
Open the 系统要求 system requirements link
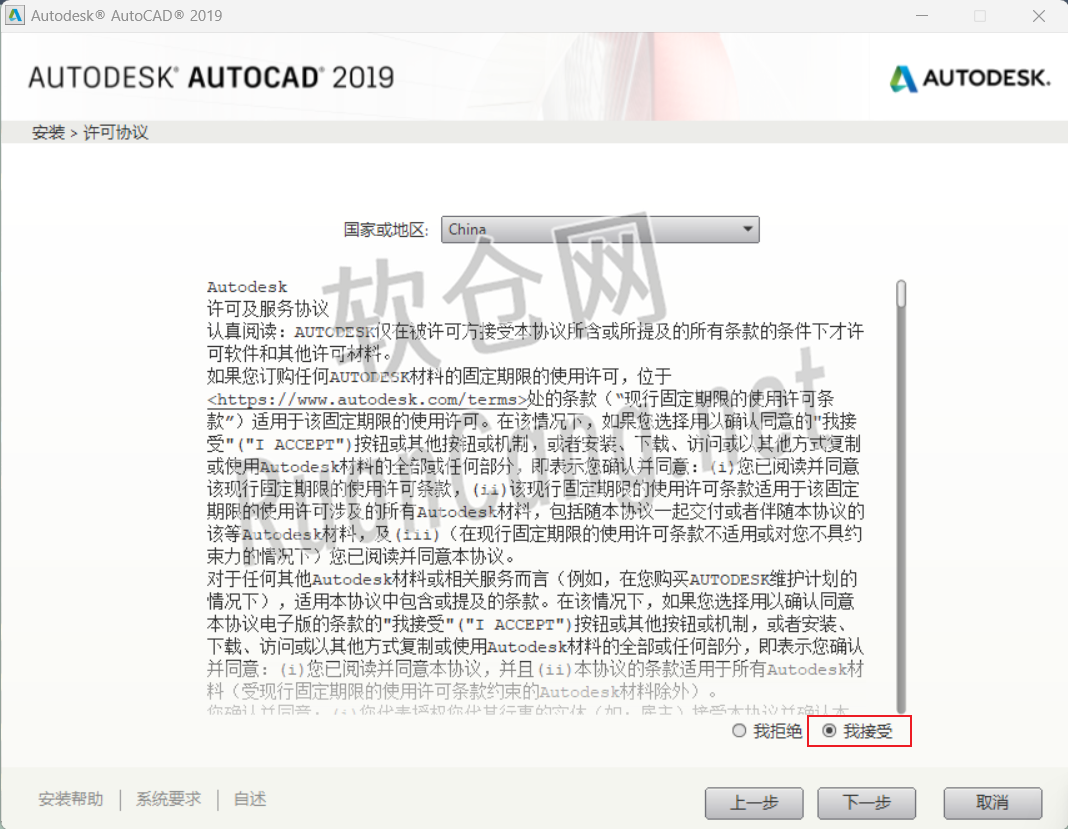click(167, 799)
